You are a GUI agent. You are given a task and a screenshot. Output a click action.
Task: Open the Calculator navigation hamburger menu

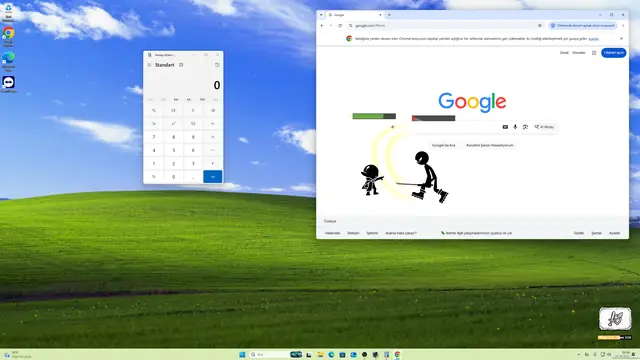[149, 65]
